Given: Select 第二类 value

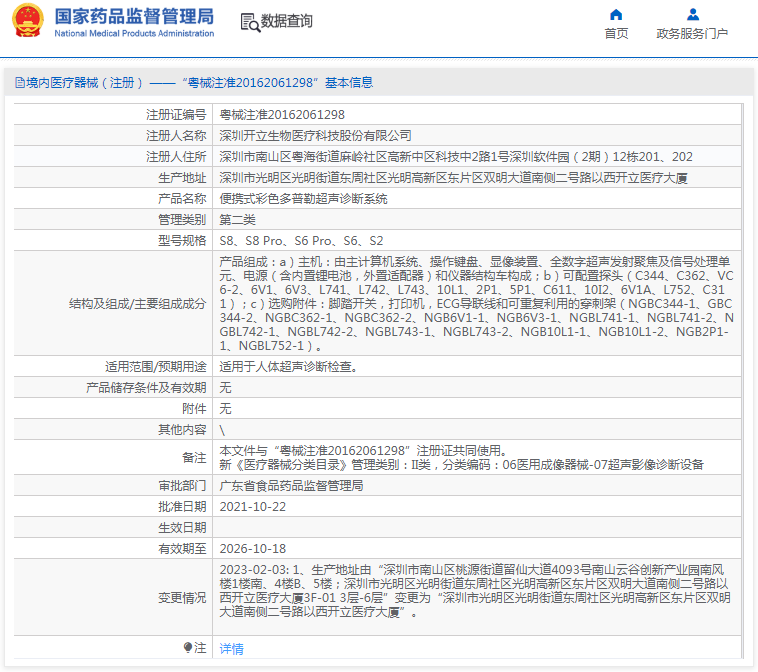Looking at the screenshot, I should (237, 220).
